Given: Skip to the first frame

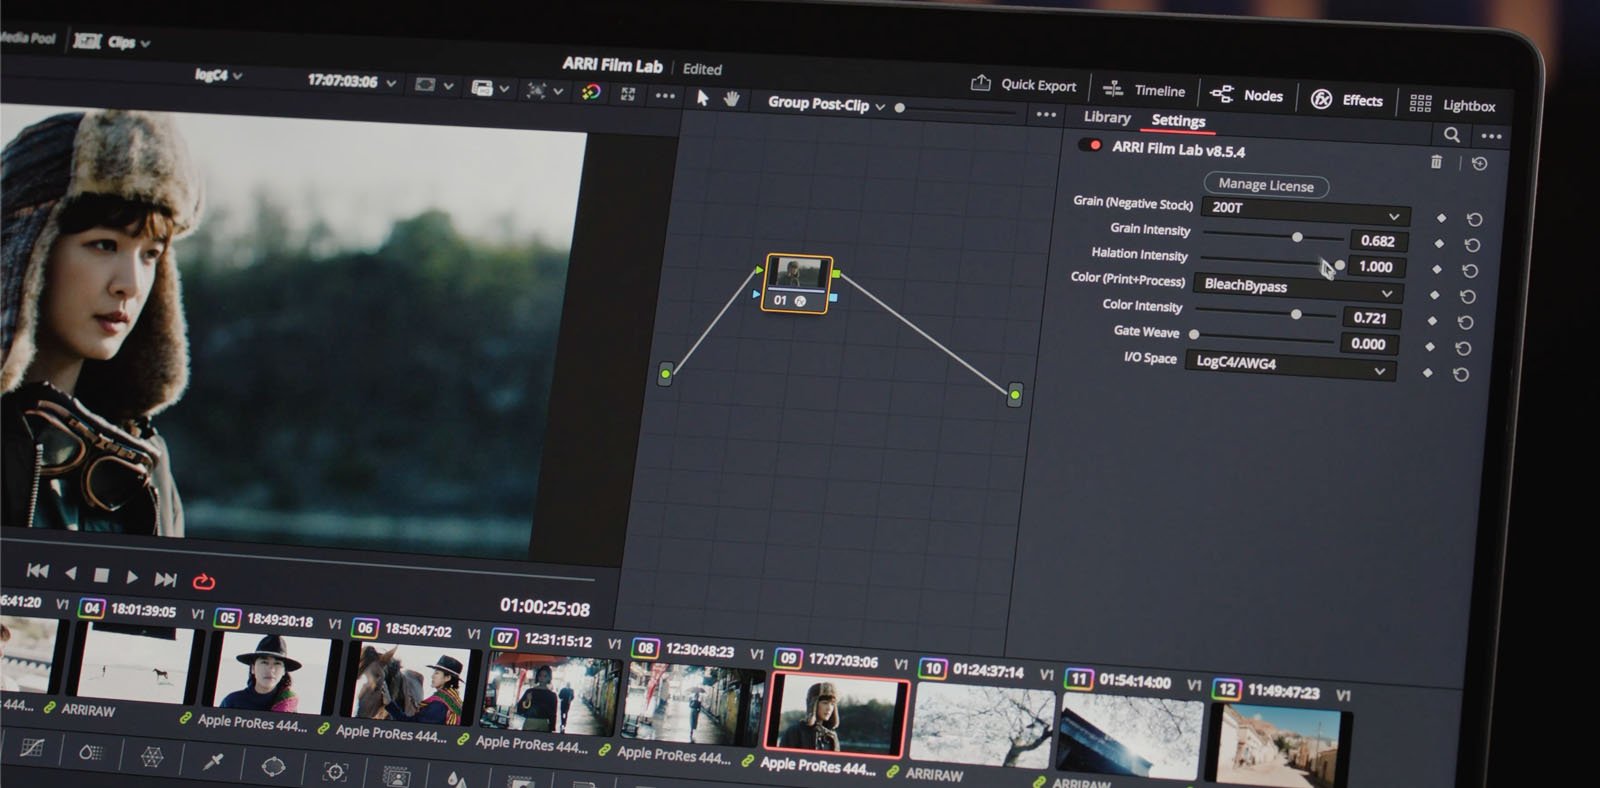Looking at the screenshot, I should 37,571.
